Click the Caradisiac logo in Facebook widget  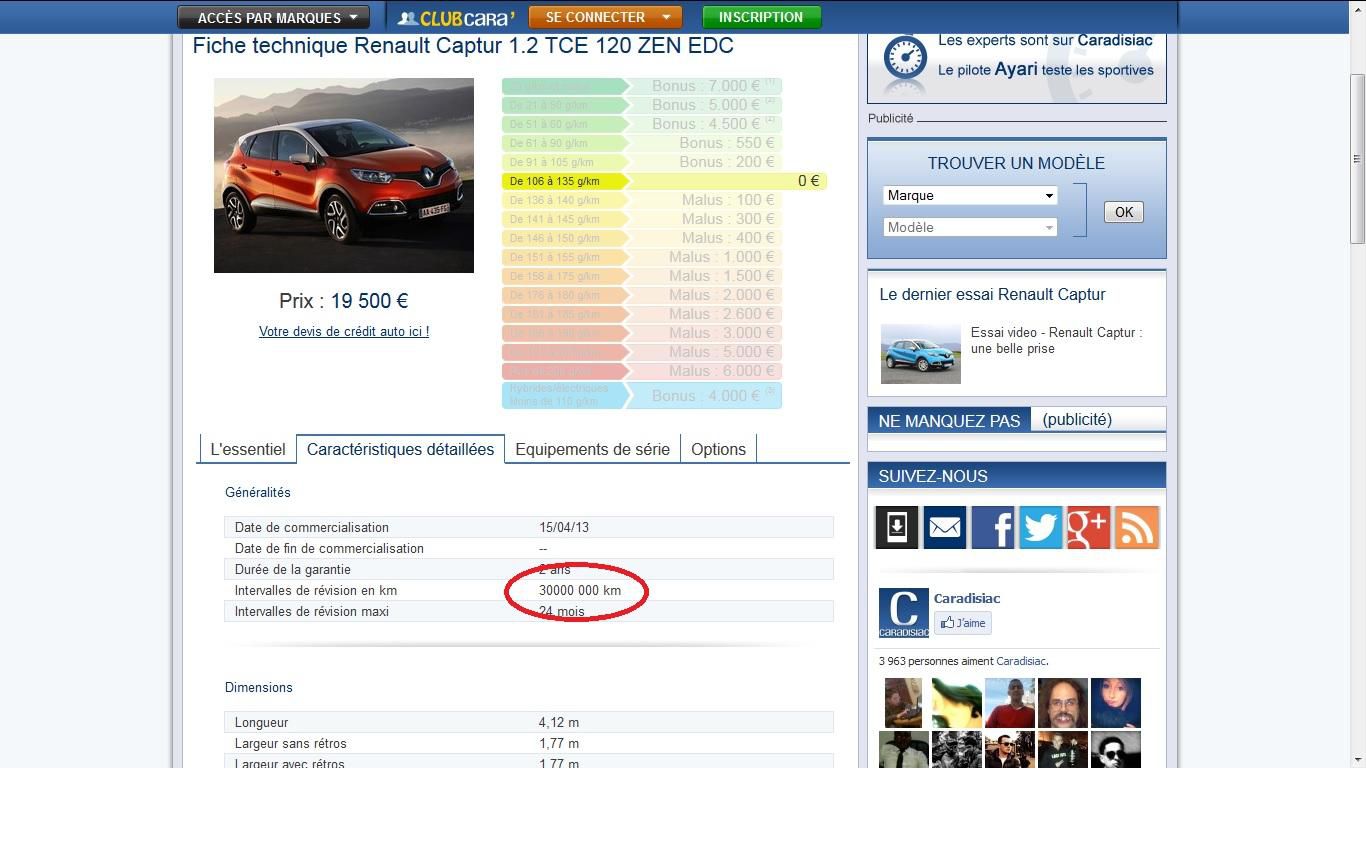pos(903,613)
